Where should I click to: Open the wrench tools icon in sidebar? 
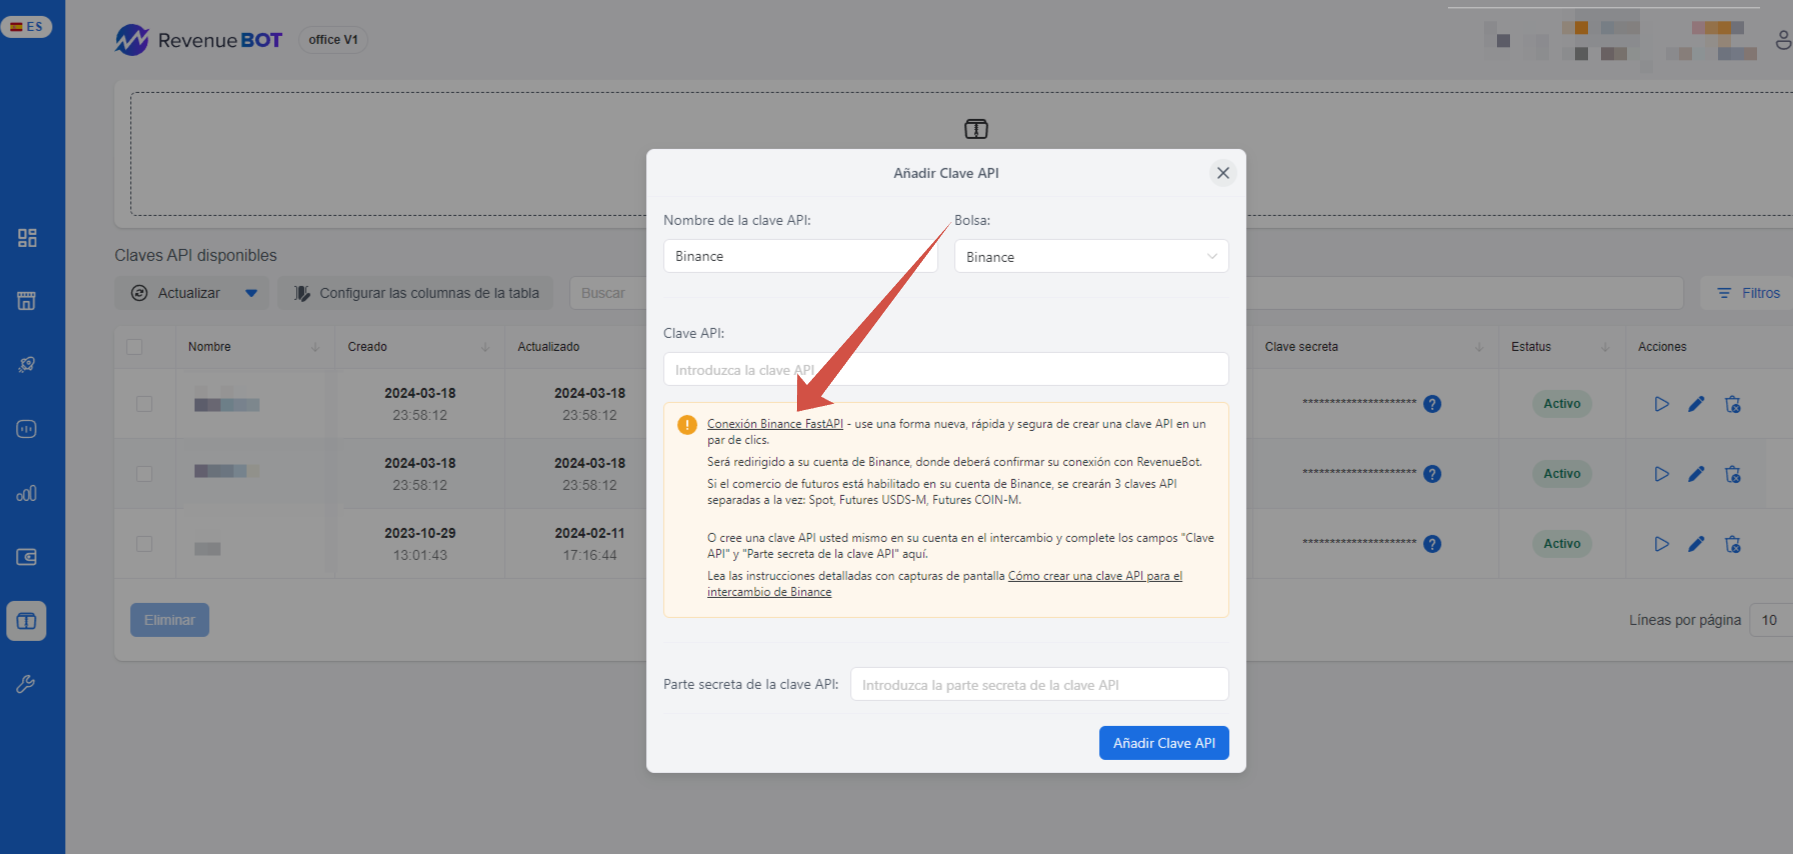(27, 685)
